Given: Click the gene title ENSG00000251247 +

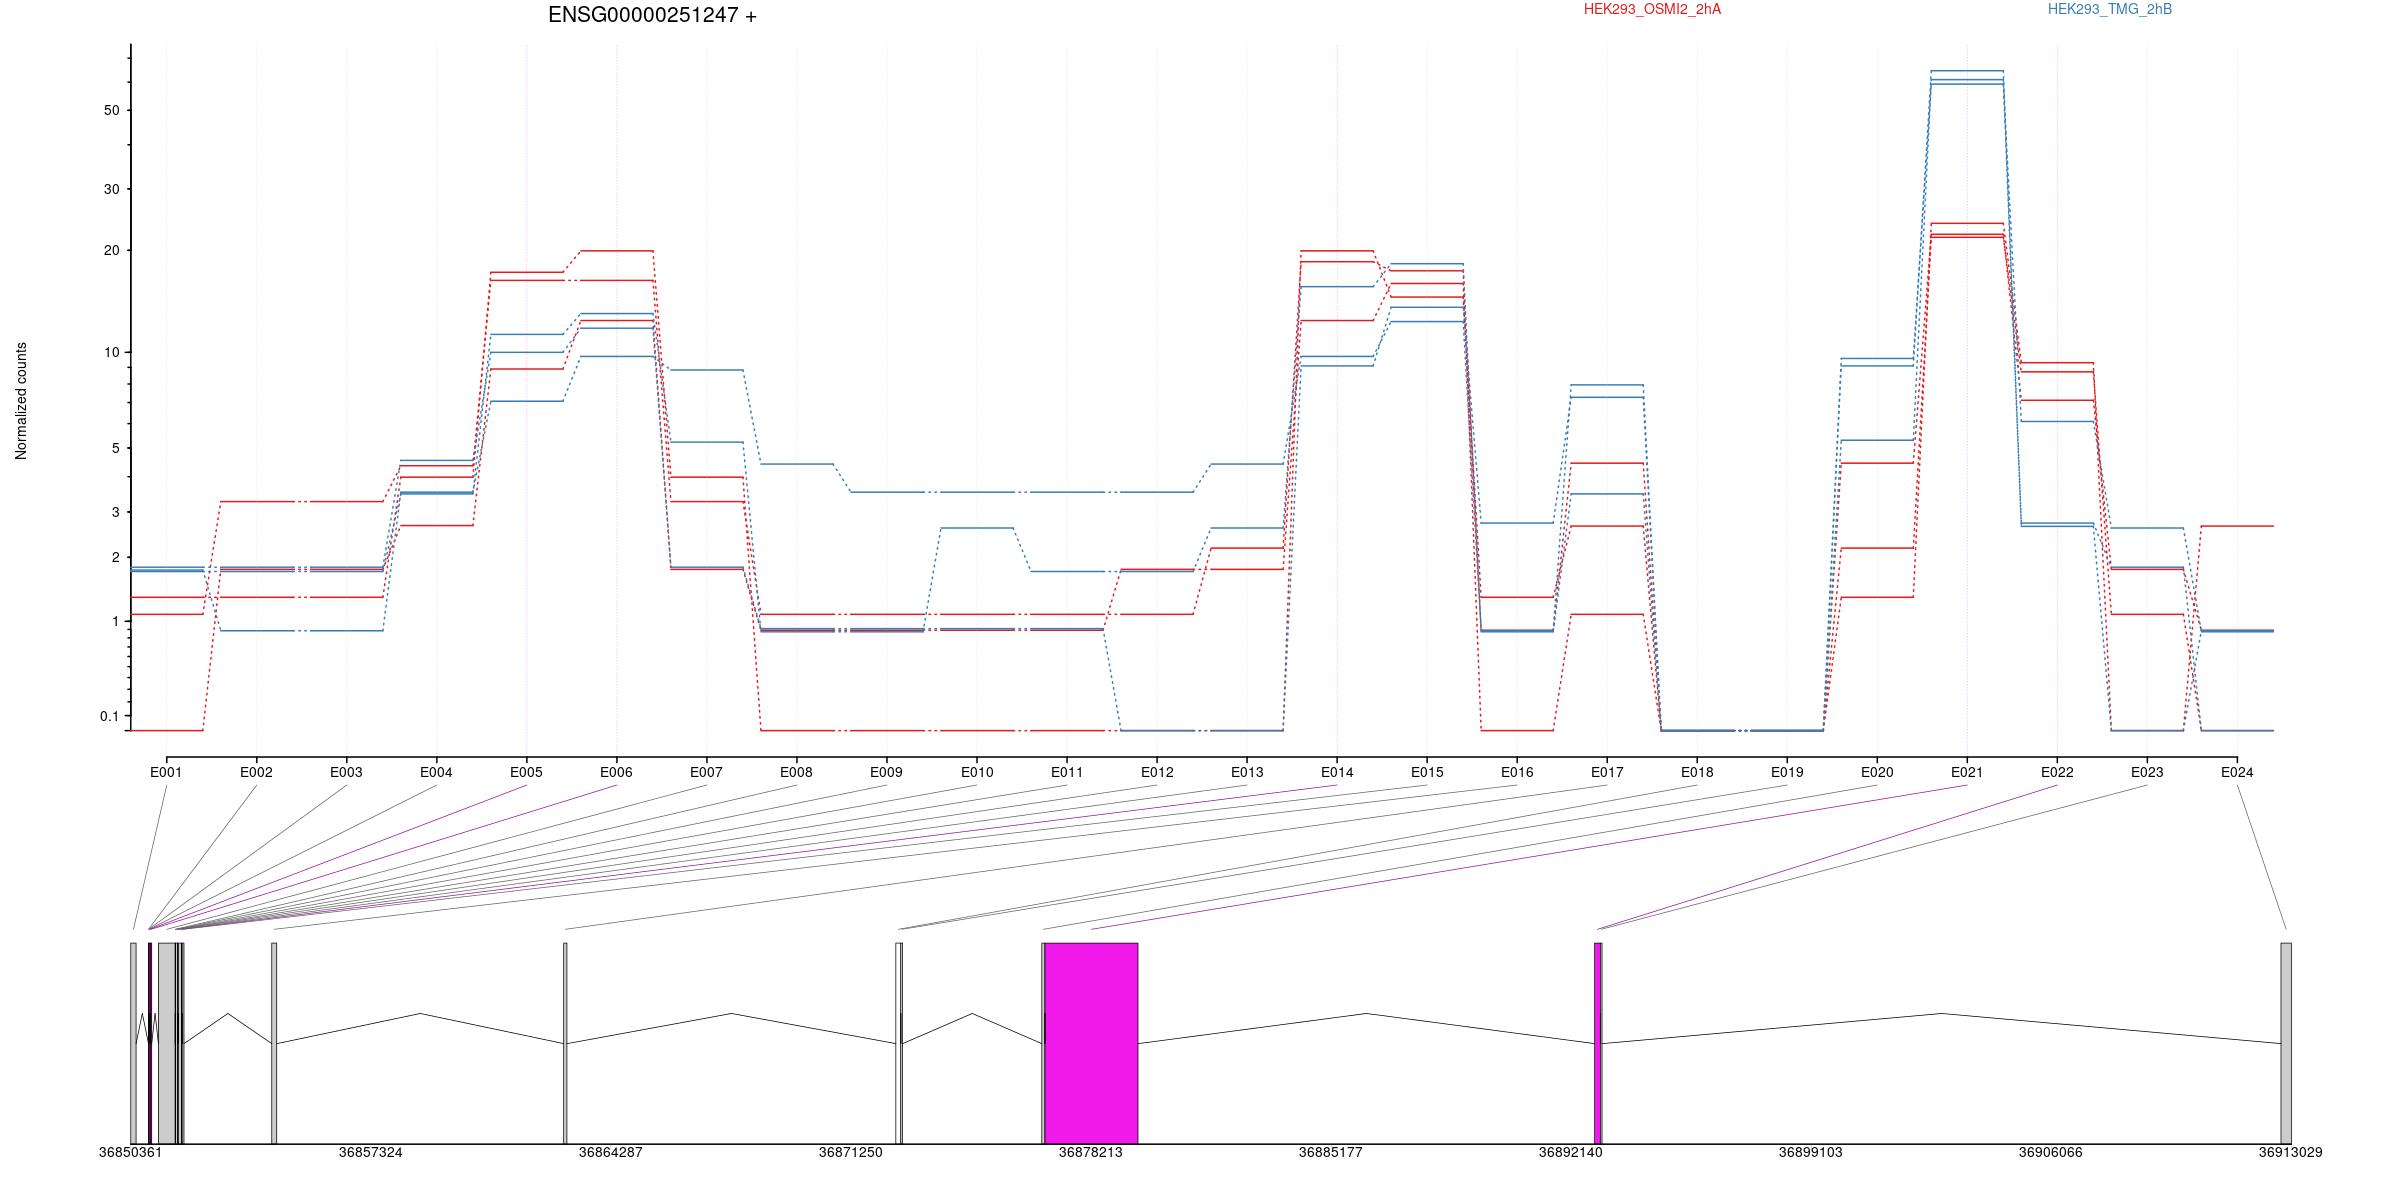Looking at the screenshot, I should (x=652, y=15).
